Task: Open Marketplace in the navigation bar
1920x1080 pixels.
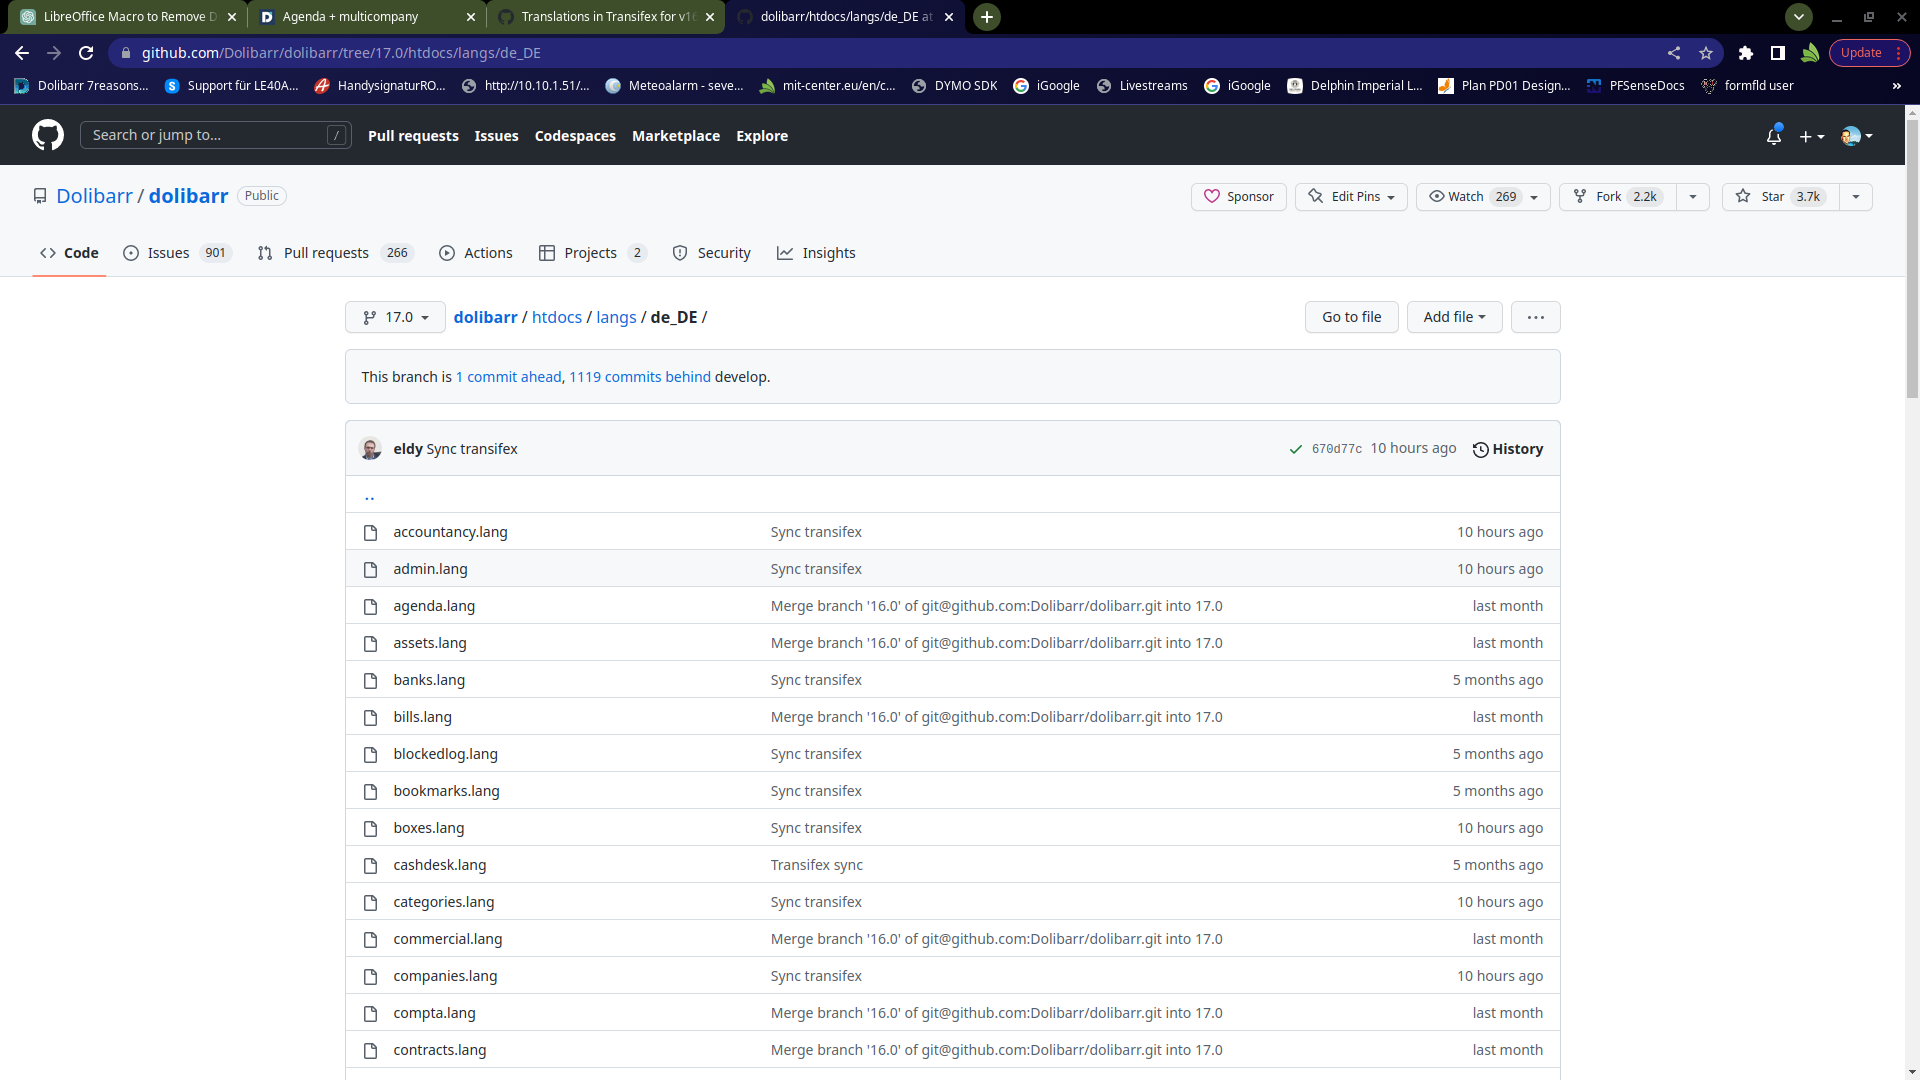Action: (x=676, y=135)
